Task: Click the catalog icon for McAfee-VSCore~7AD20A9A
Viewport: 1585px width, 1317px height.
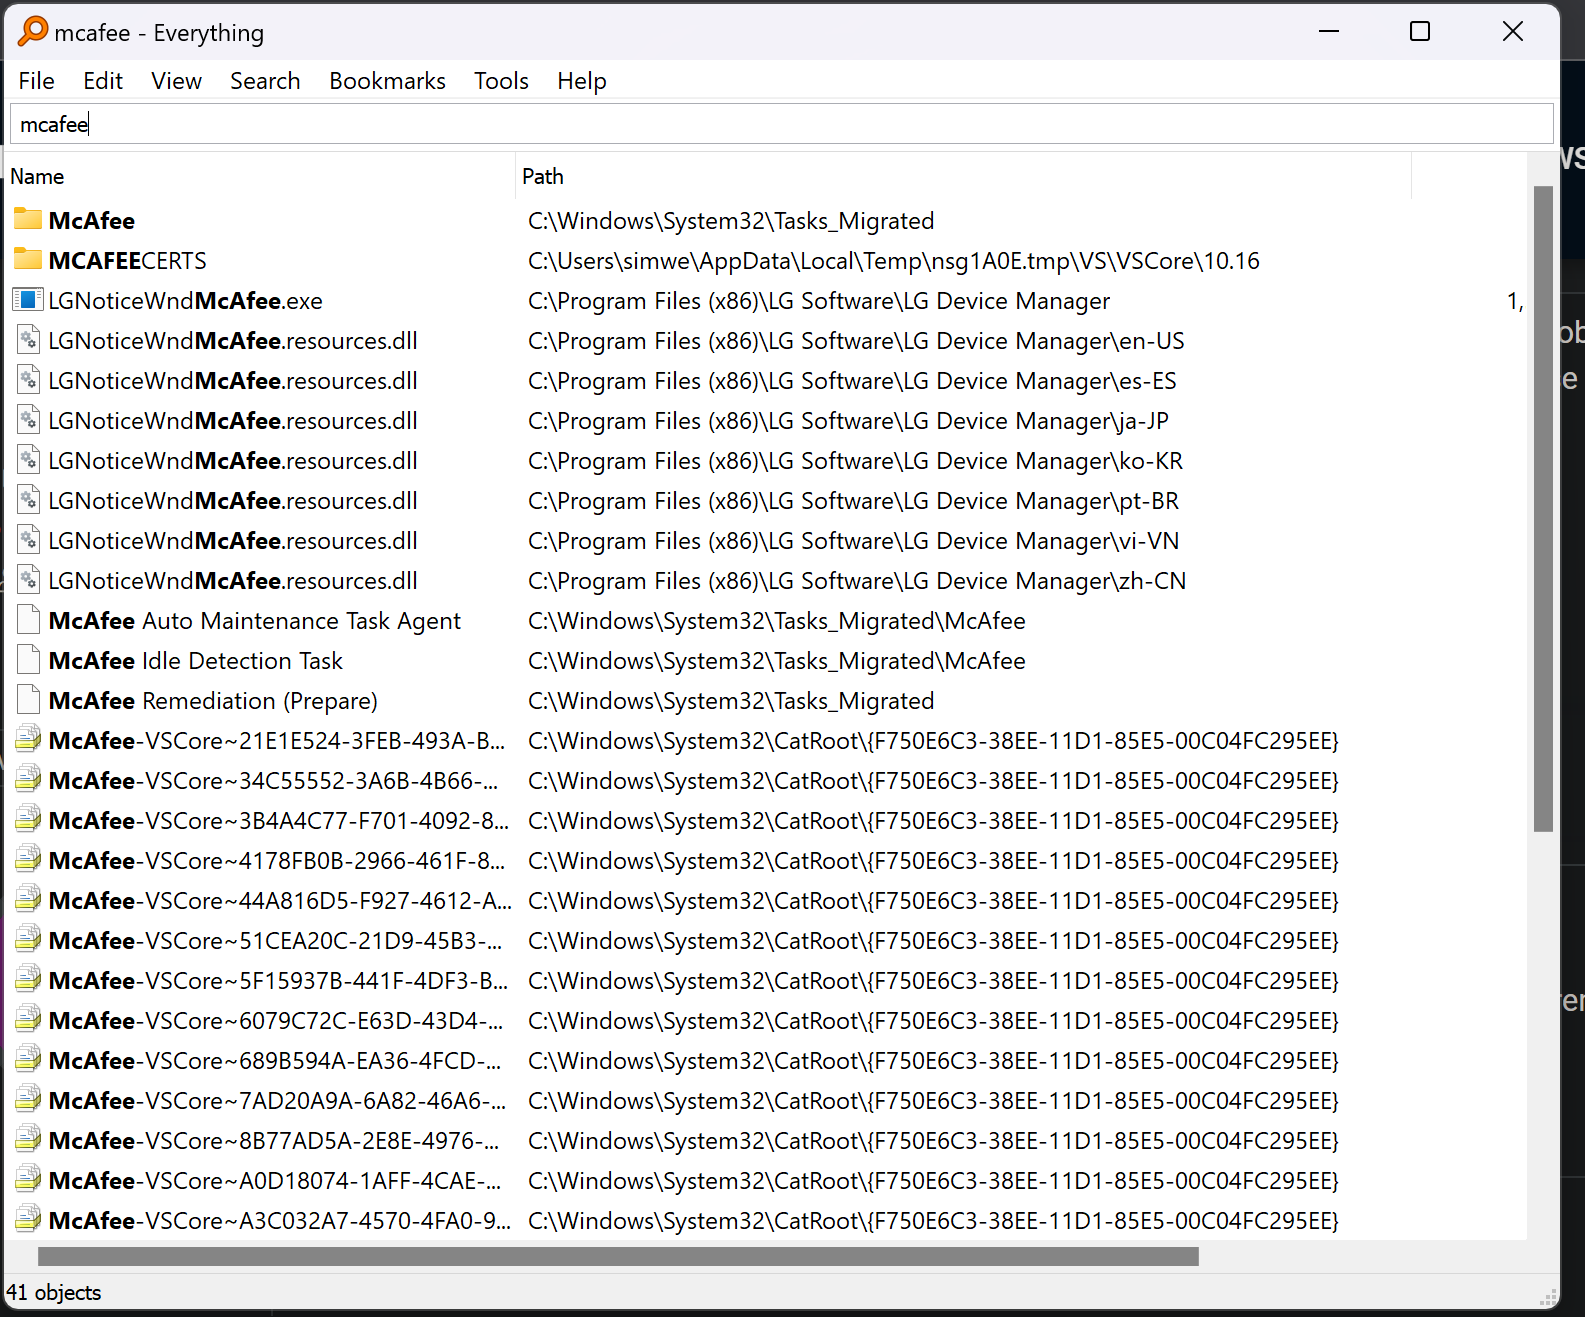Action: click(x=28, y=1099)
